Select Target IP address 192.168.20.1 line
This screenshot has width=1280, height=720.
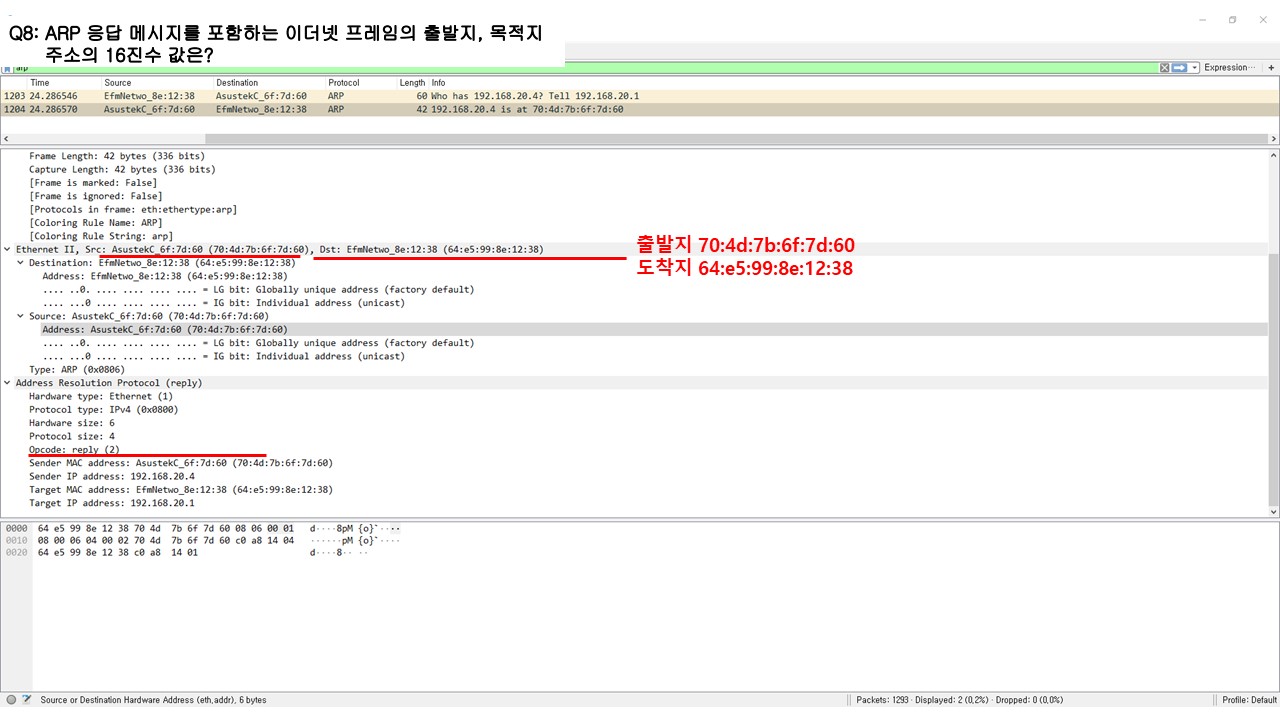click(112, 503)
